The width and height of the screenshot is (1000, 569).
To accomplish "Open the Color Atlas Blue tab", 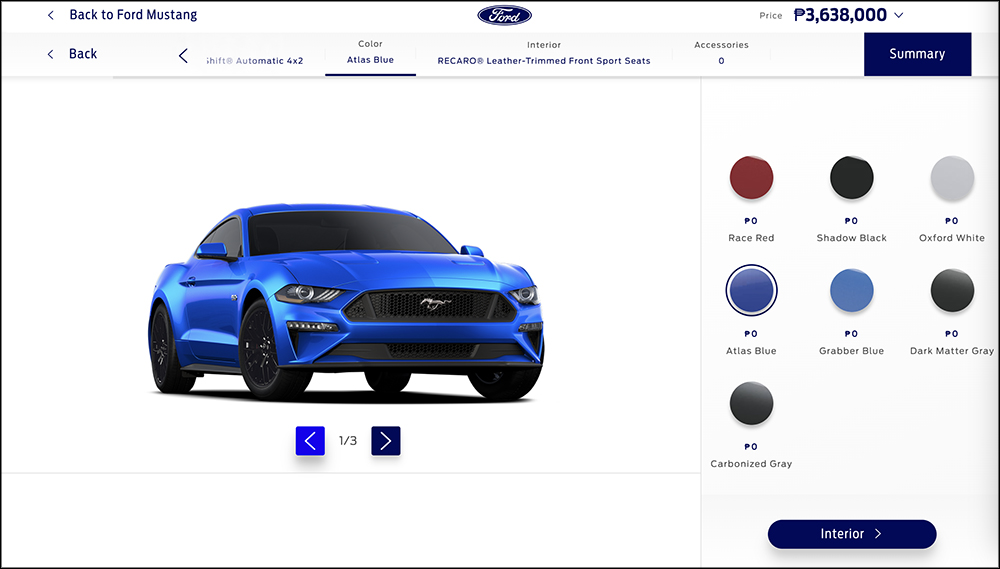I will tap(370, 52).
